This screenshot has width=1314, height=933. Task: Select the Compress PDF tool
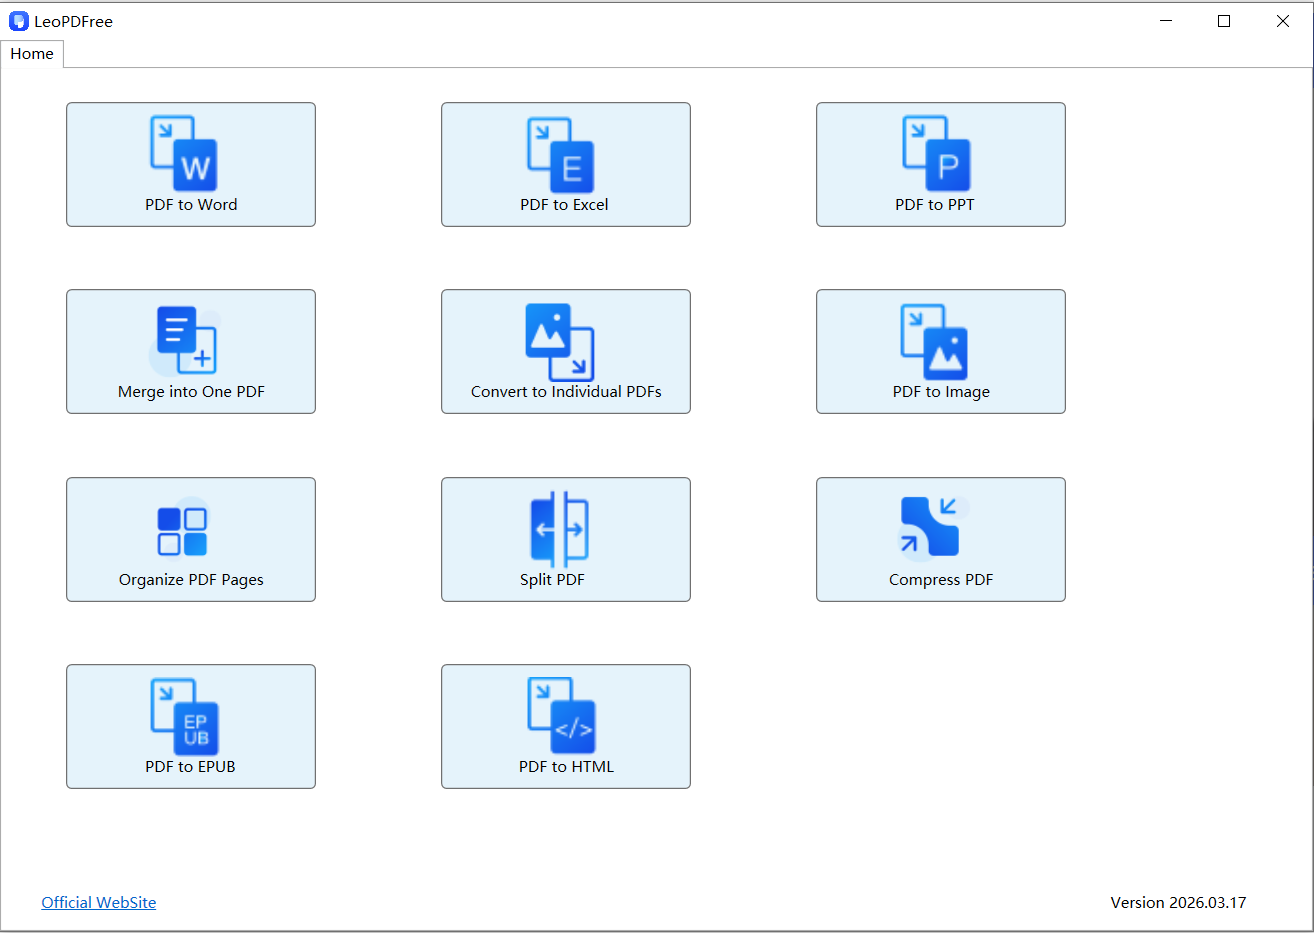940,539
